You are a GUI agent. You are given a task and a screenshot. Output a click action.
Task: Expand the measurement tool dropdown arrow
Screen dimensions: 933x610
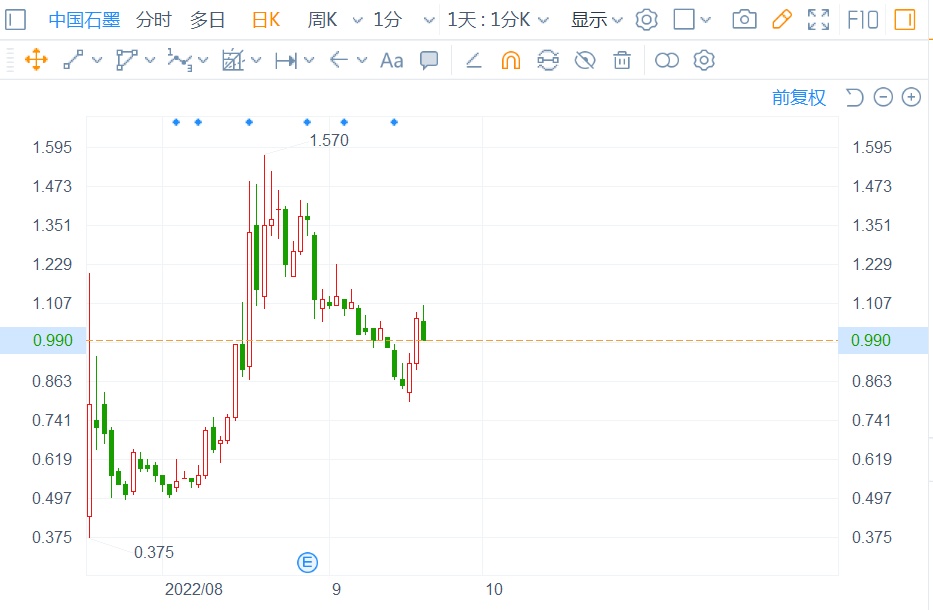tap(256, 60)
